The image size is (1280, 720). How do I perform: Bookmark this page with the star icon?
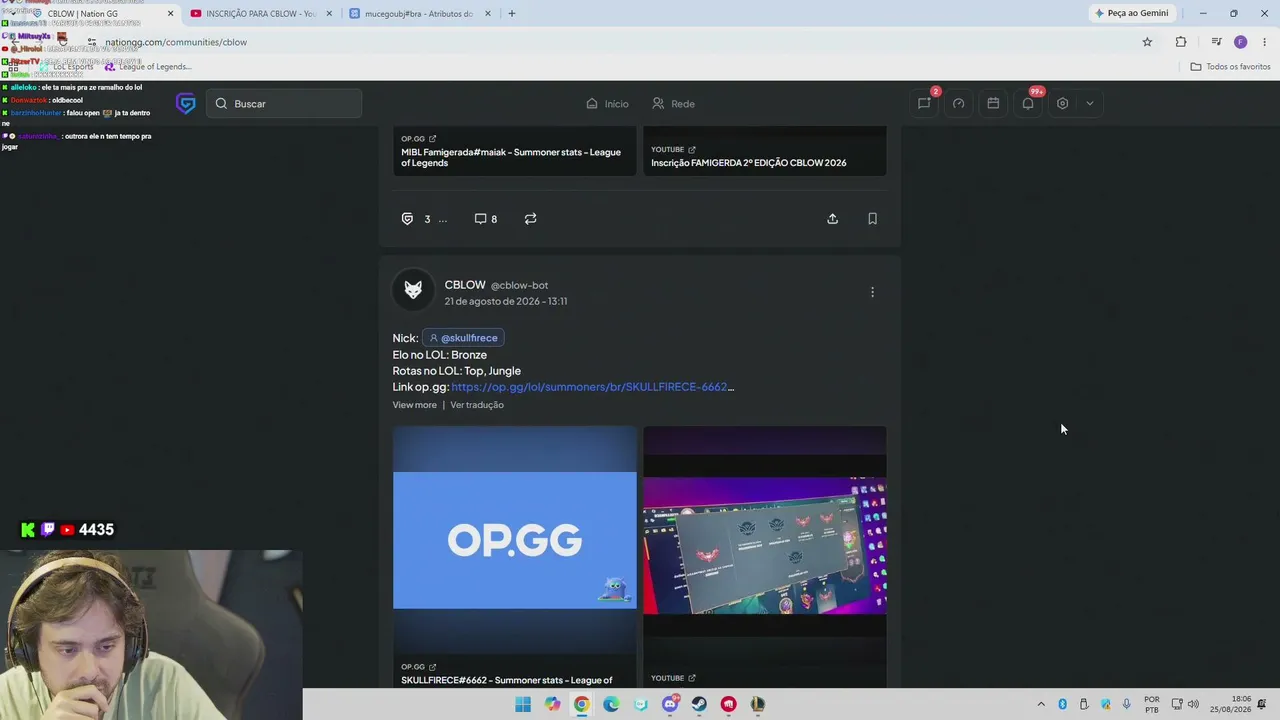1147,42
